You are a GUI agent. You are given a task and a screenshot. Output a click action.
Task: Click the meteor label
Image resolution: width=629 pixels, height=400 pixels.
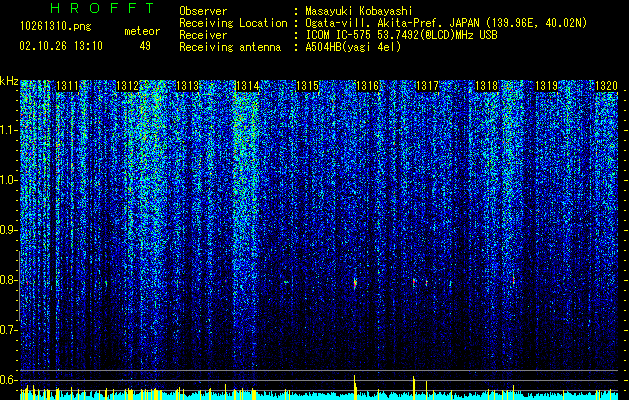142,31
